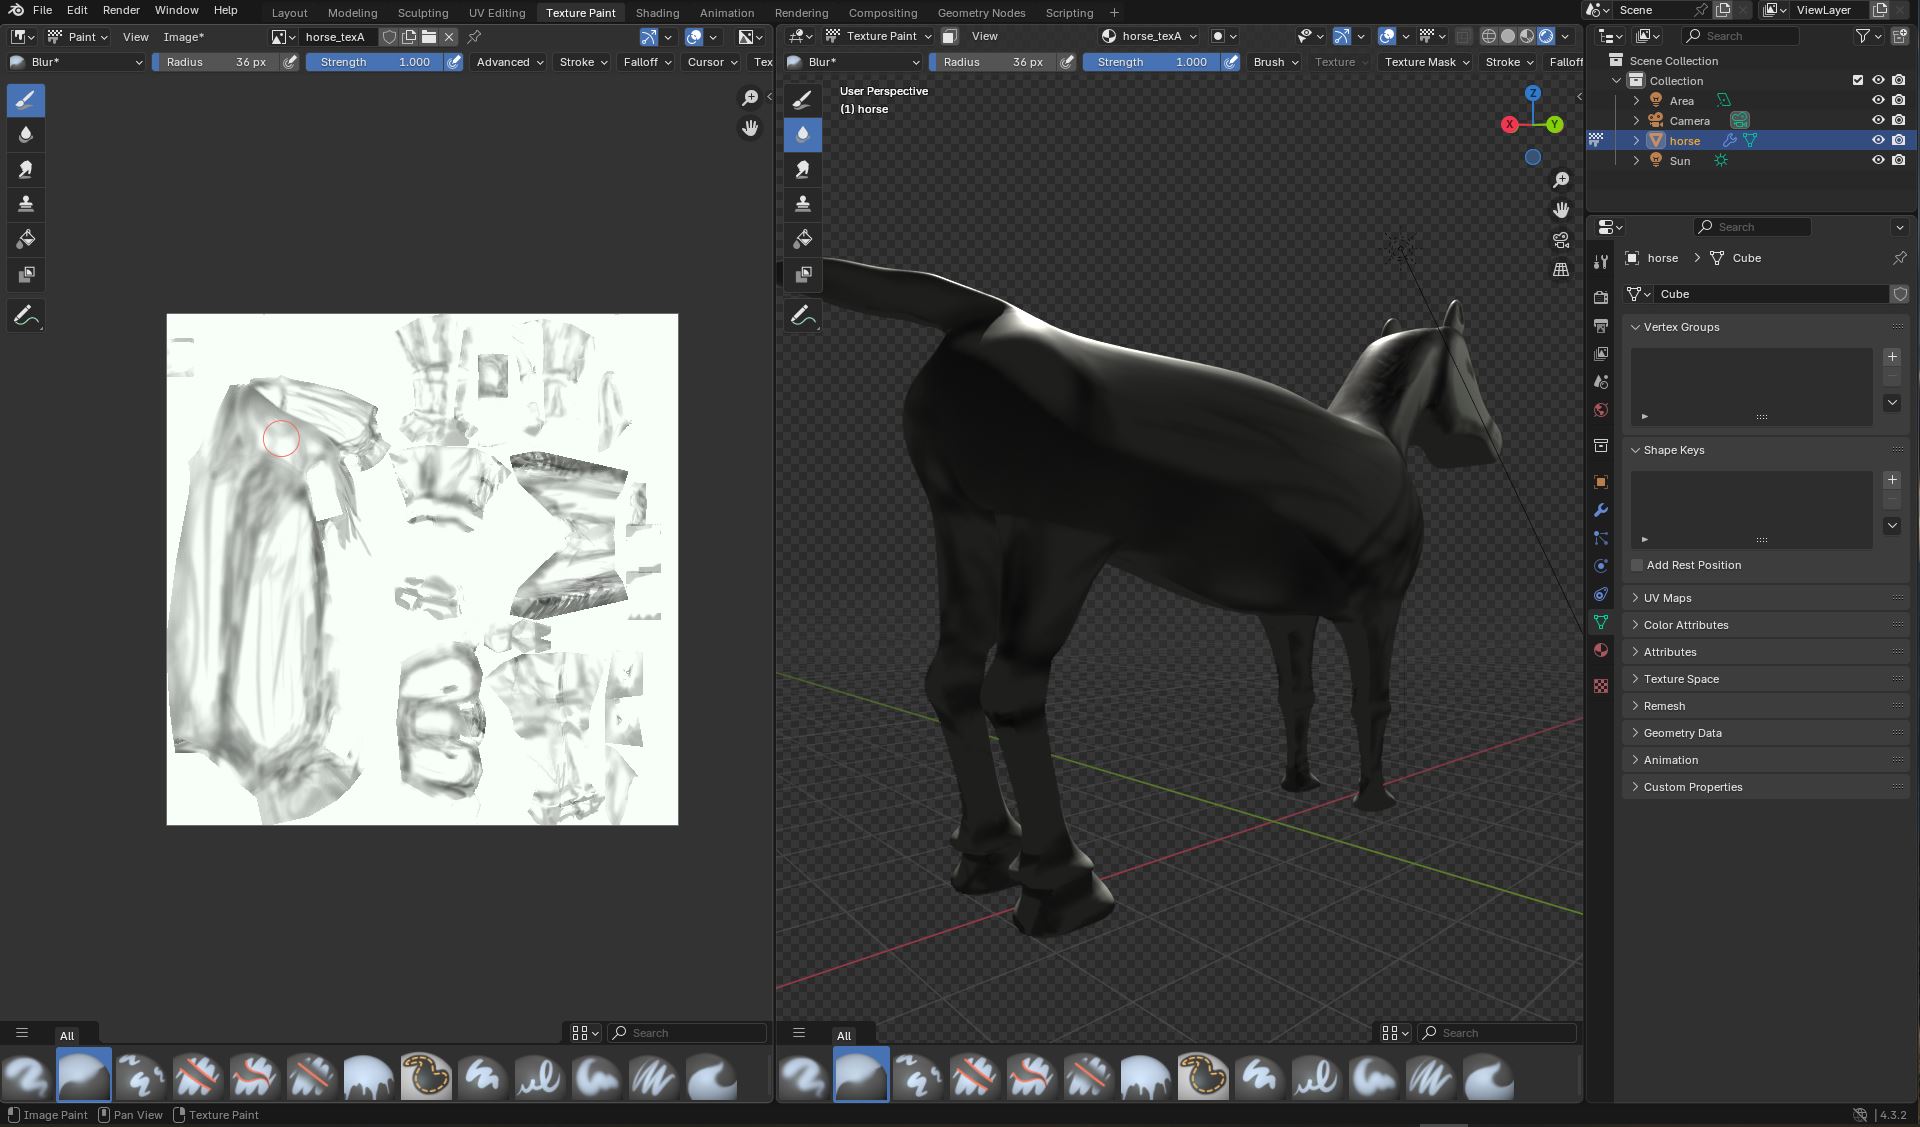This screenshot has height=1127, width=1920.
Task: Open the Modifiers wrench properties tab
Action: point(1601,510)
